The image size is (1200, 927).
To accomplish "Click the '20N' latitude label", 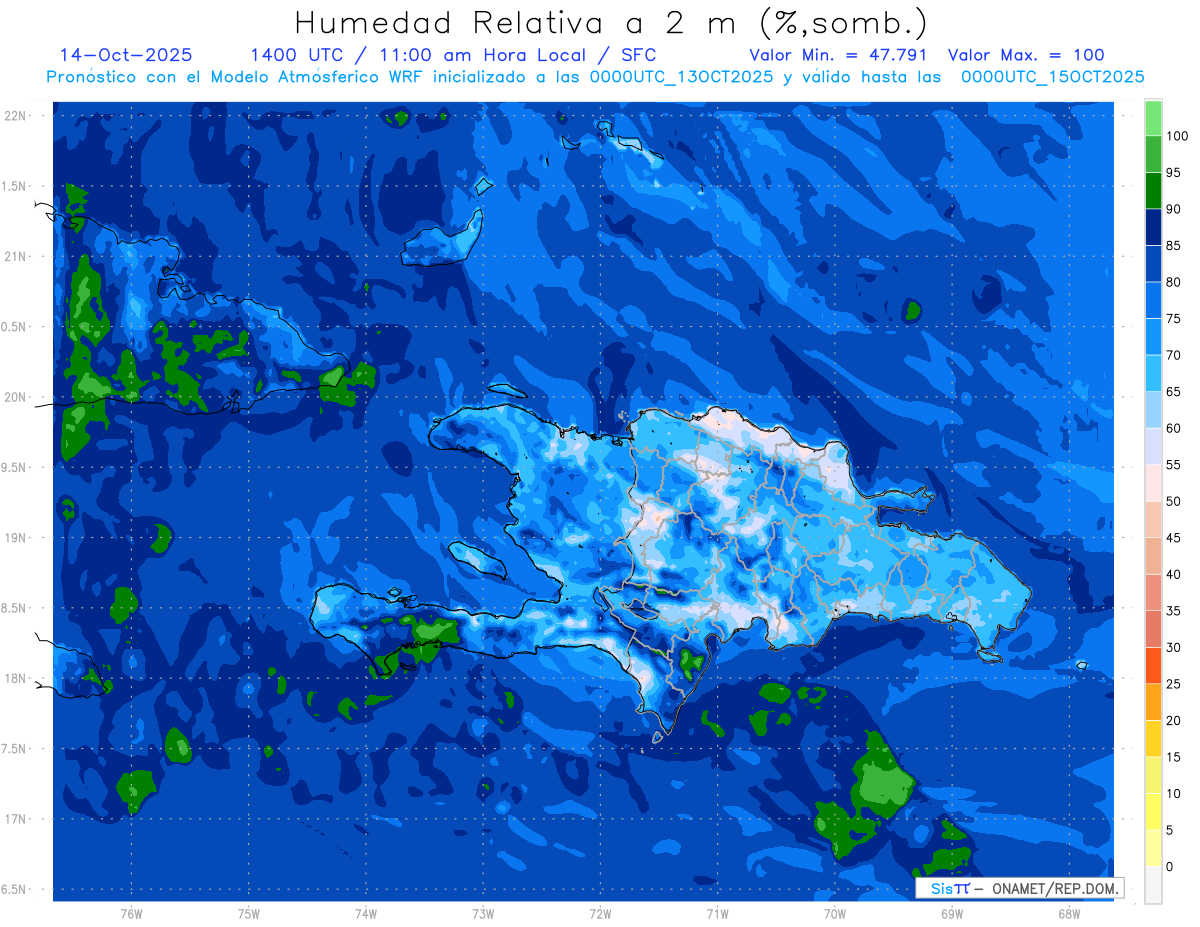I will [15, 397].
